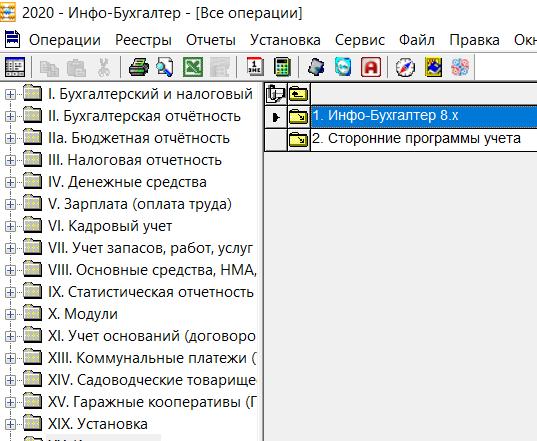The width and height of the screenshot is (537, 441).
Task: Select IV. Денежные средства tree item
Action: (127, 182)
